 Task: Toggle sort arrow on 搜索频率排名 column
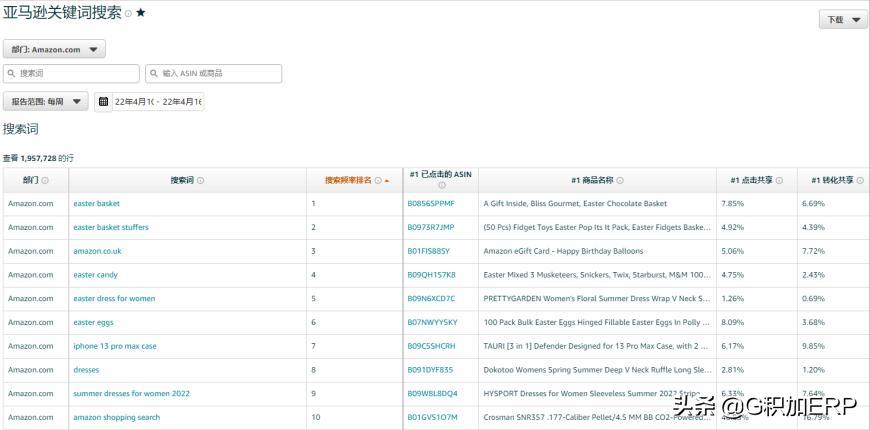point(387,181)
